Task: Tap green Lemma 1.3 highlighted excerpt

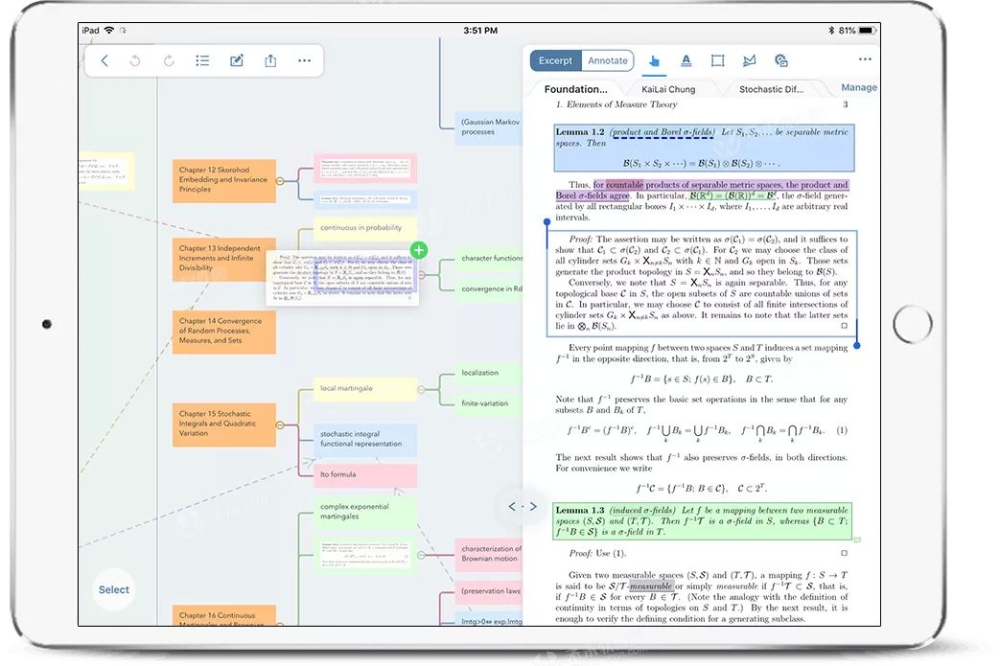Action: pos(703,521)
